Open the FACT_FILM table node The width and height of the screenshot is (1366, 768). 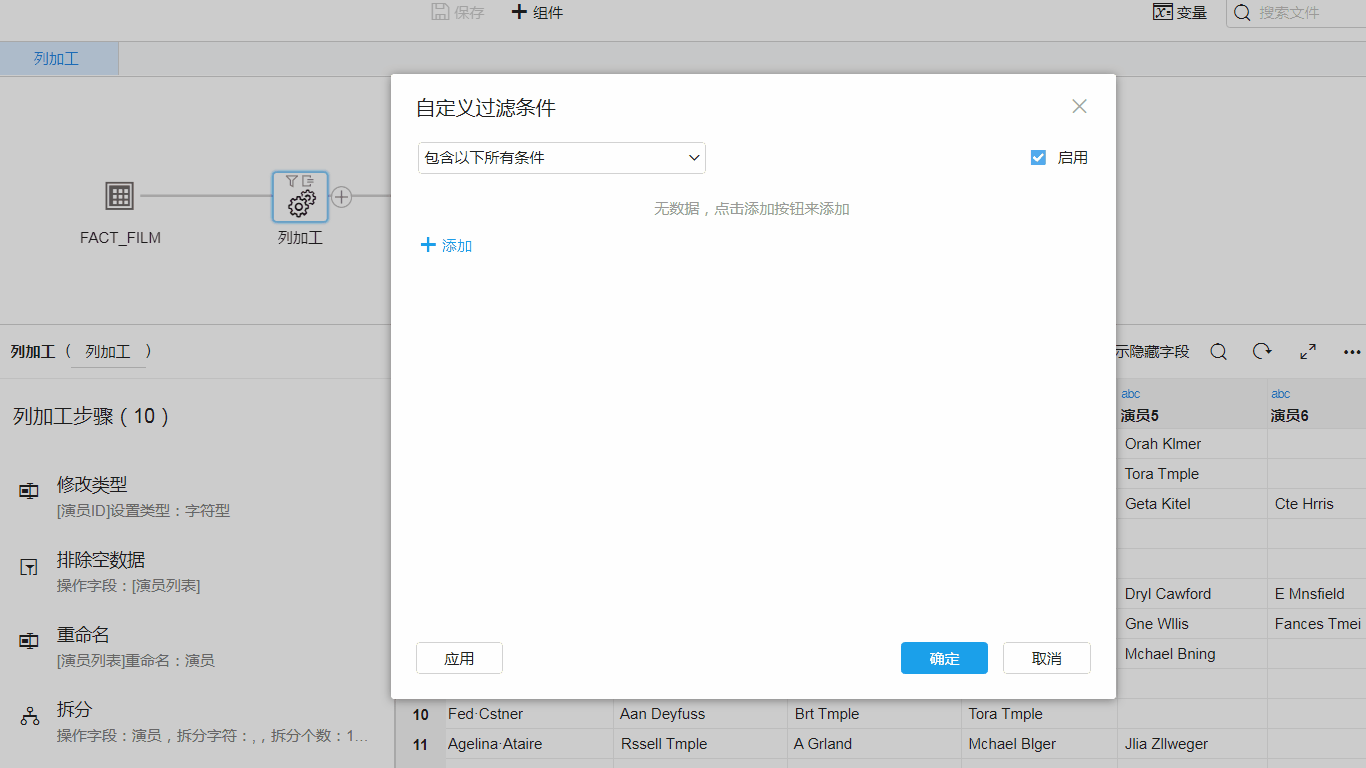(120, 198)
